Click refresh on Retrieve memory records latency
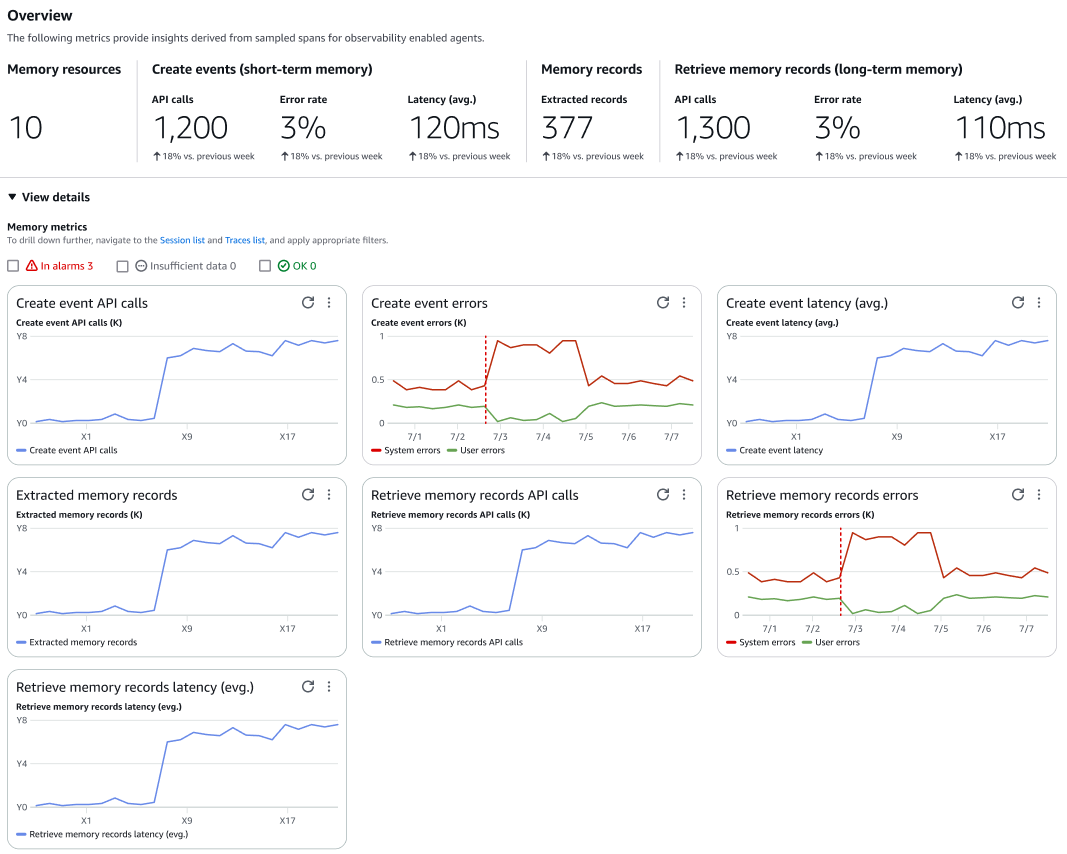This screenshot has width=1067, height=854. (308, 687)
